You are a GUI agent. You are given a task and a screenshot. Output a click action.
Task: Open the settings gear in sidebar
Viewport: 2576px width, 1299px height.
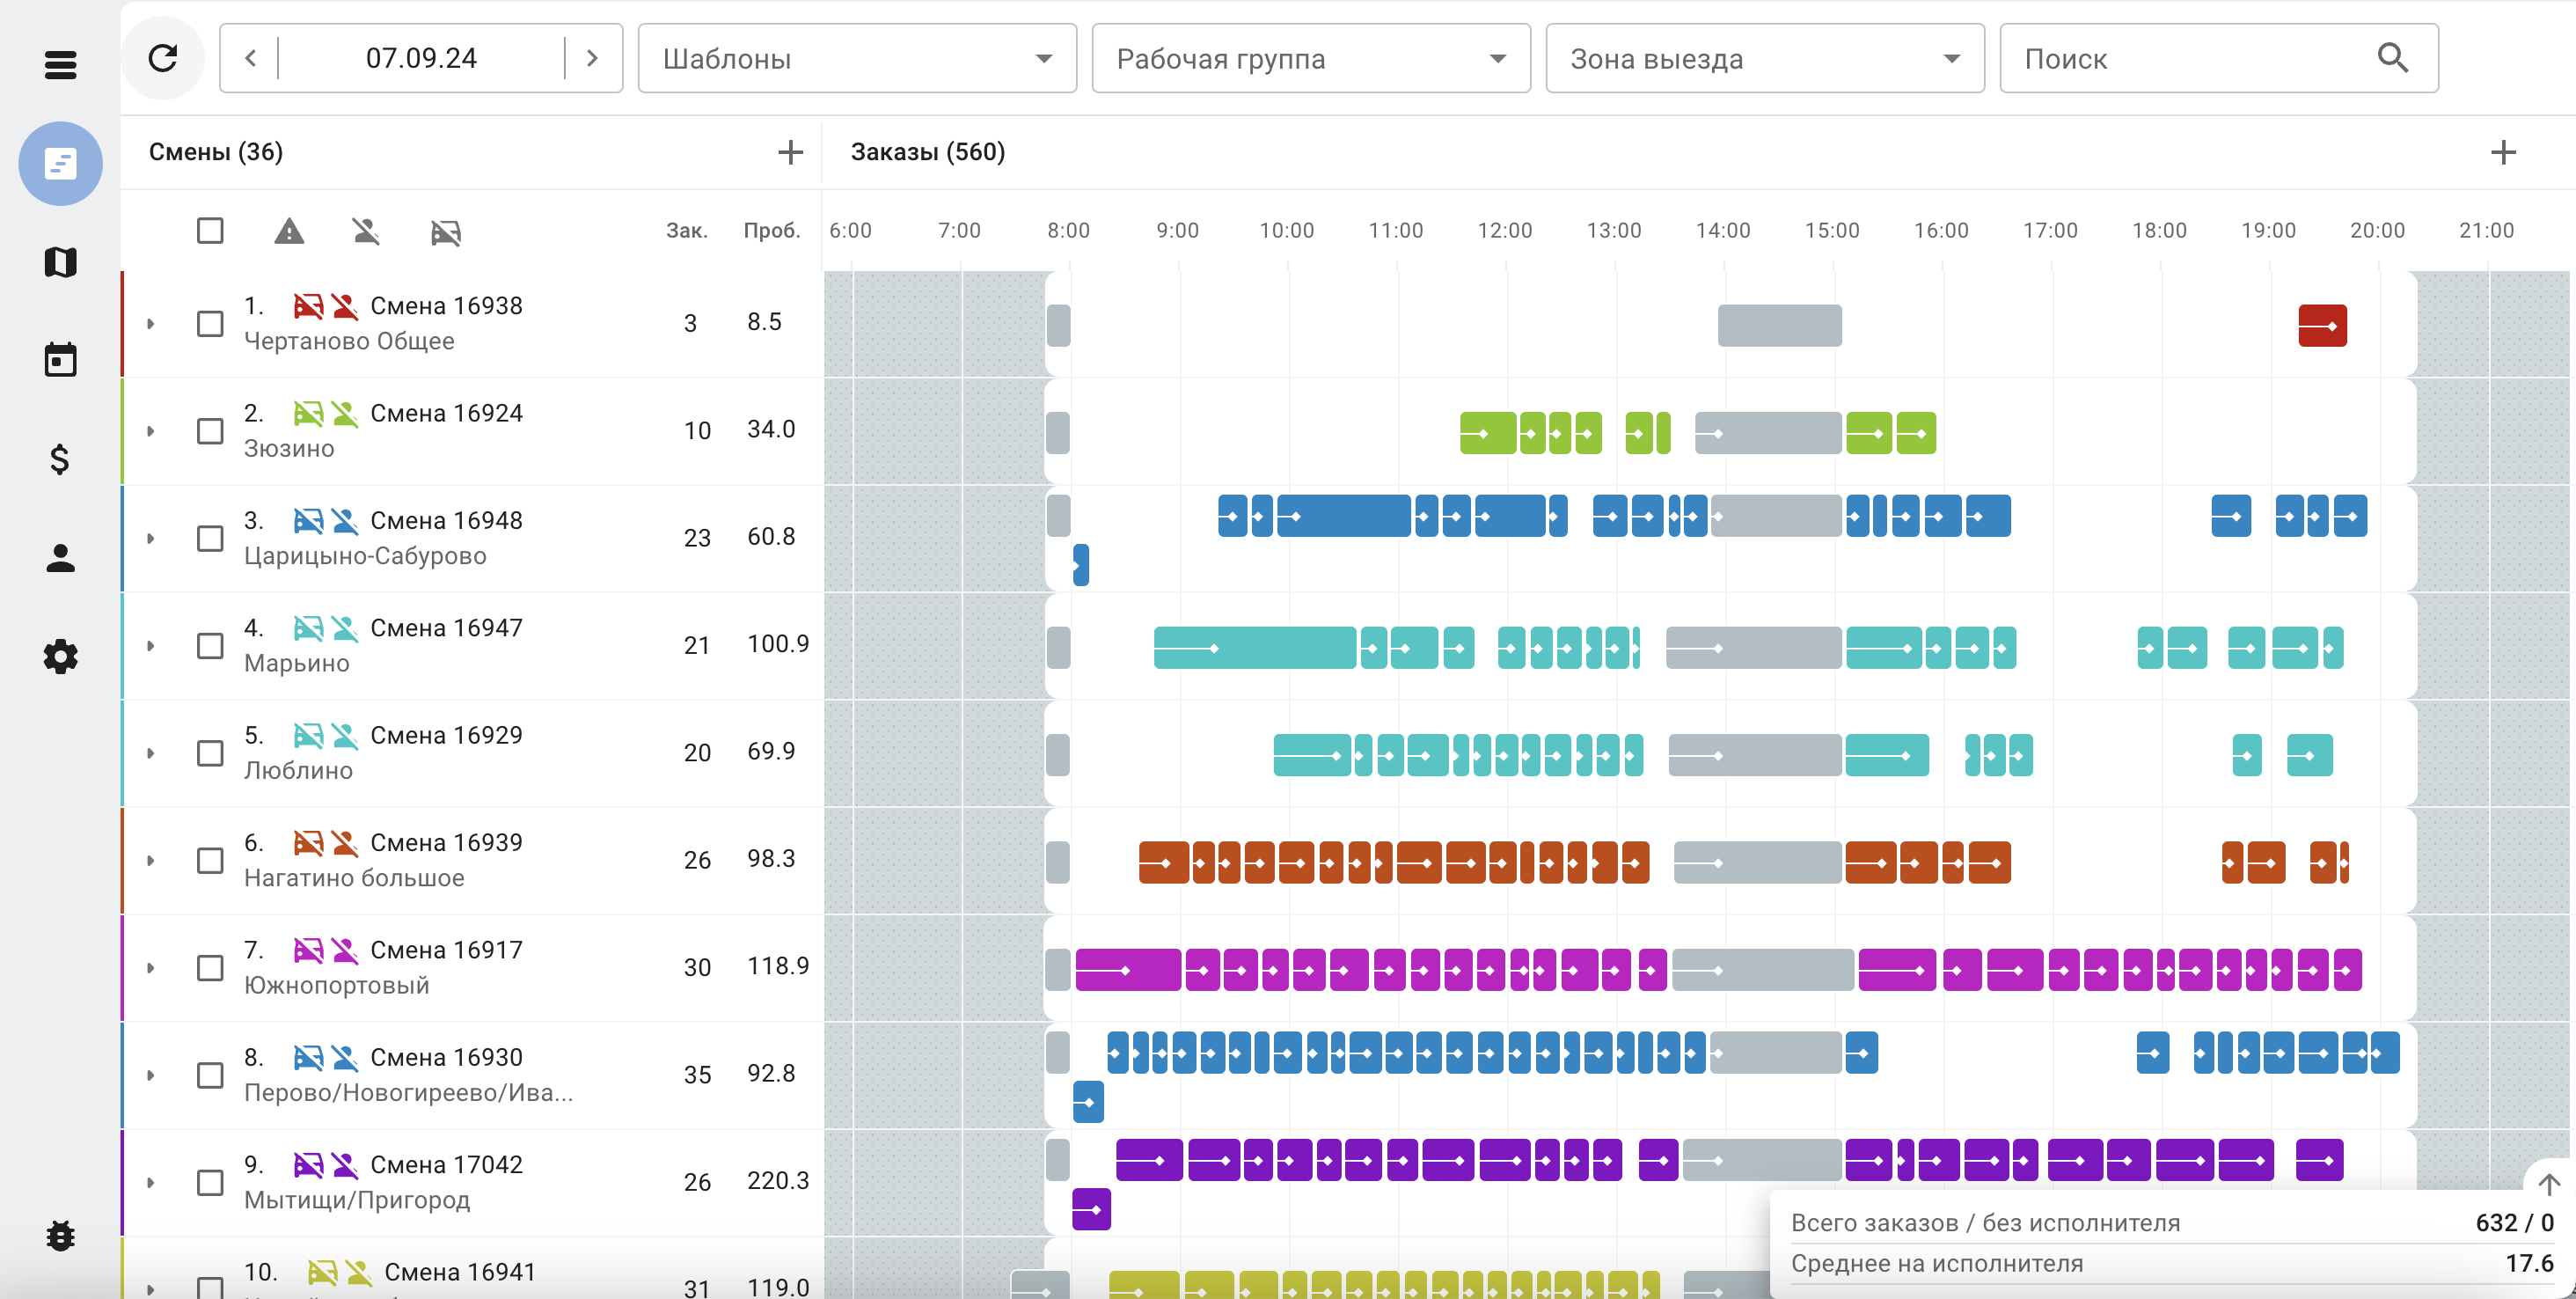tap(60, 656)
